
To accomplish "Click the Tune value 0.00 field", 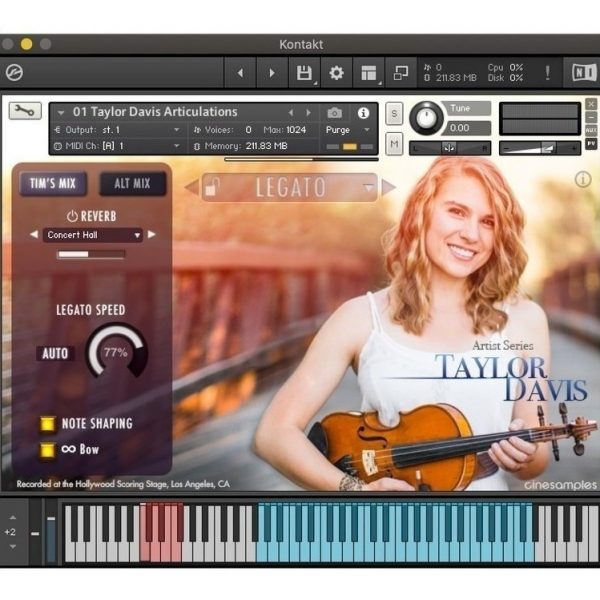I will tap(468, 128).
